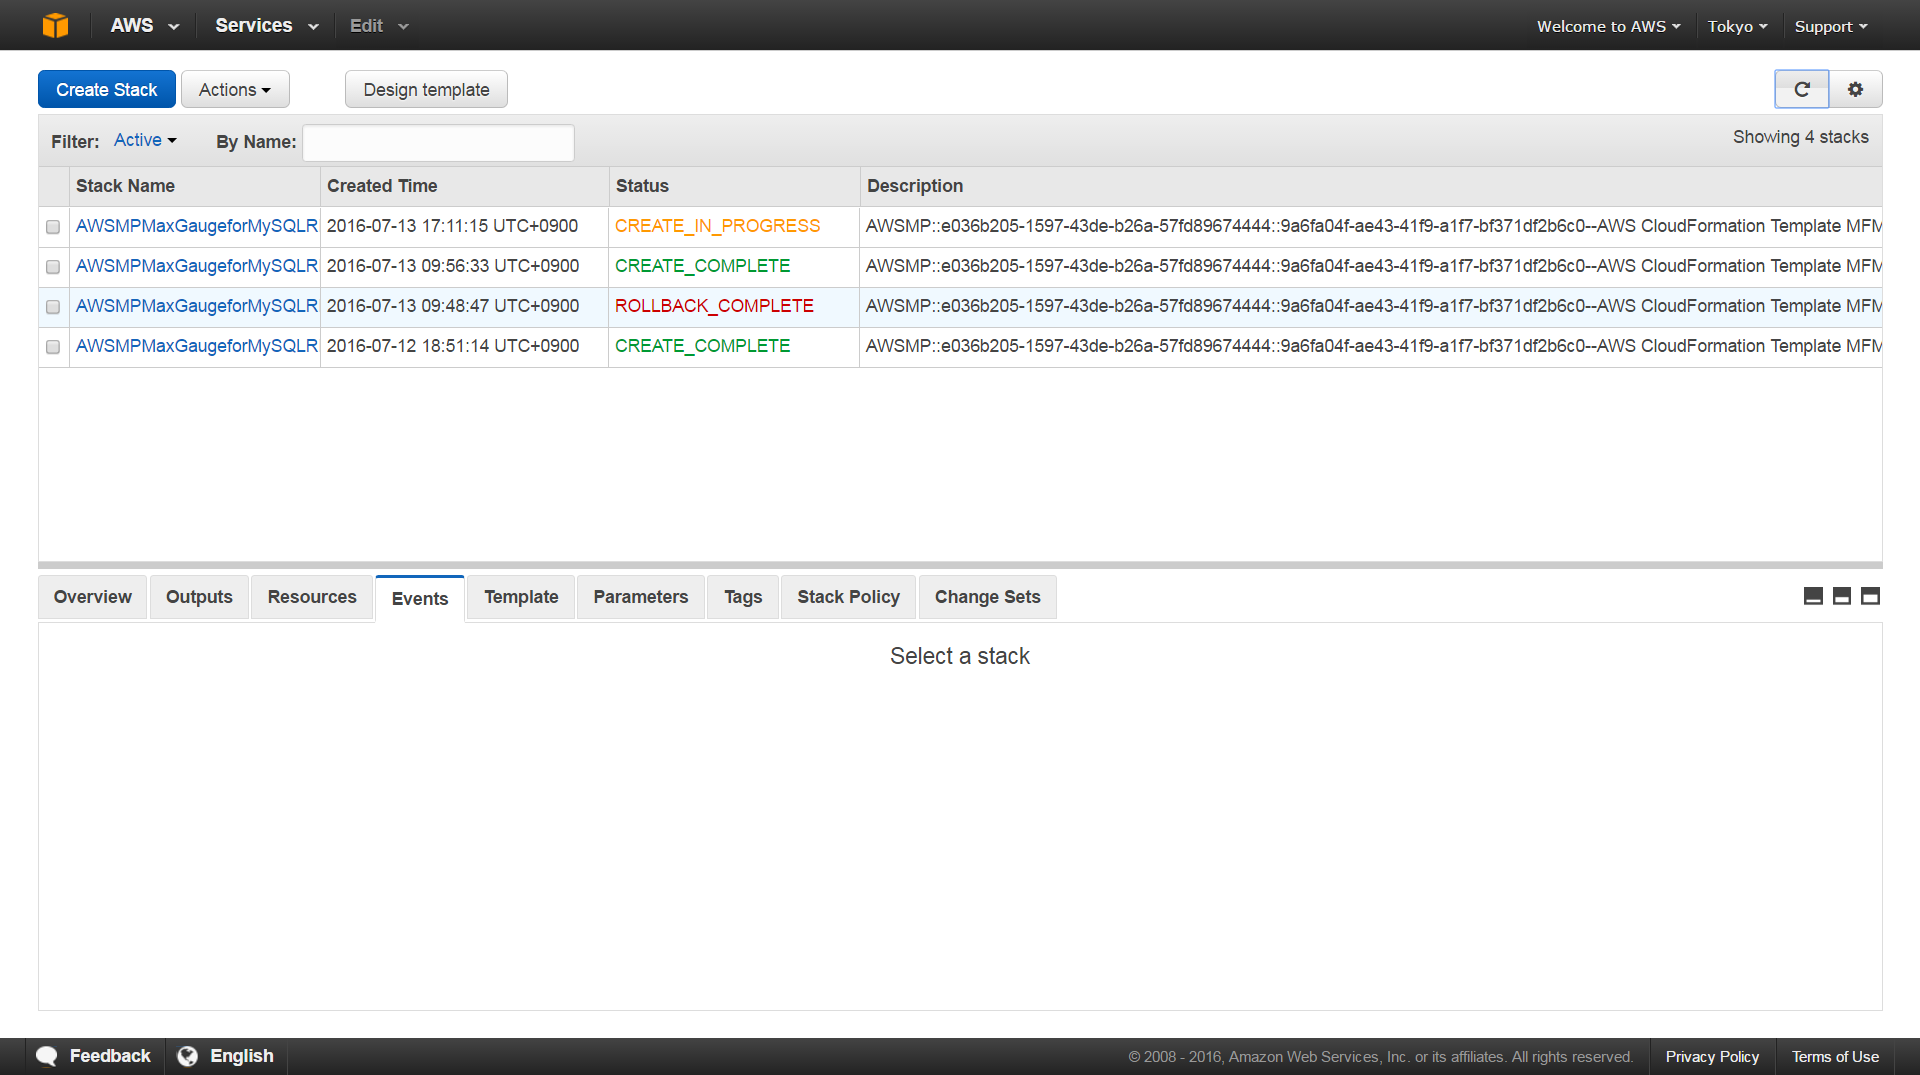Screen dimensions: 1920x1075
Task: Open the settings gear icon
Action: click(x=1855, y=89)
